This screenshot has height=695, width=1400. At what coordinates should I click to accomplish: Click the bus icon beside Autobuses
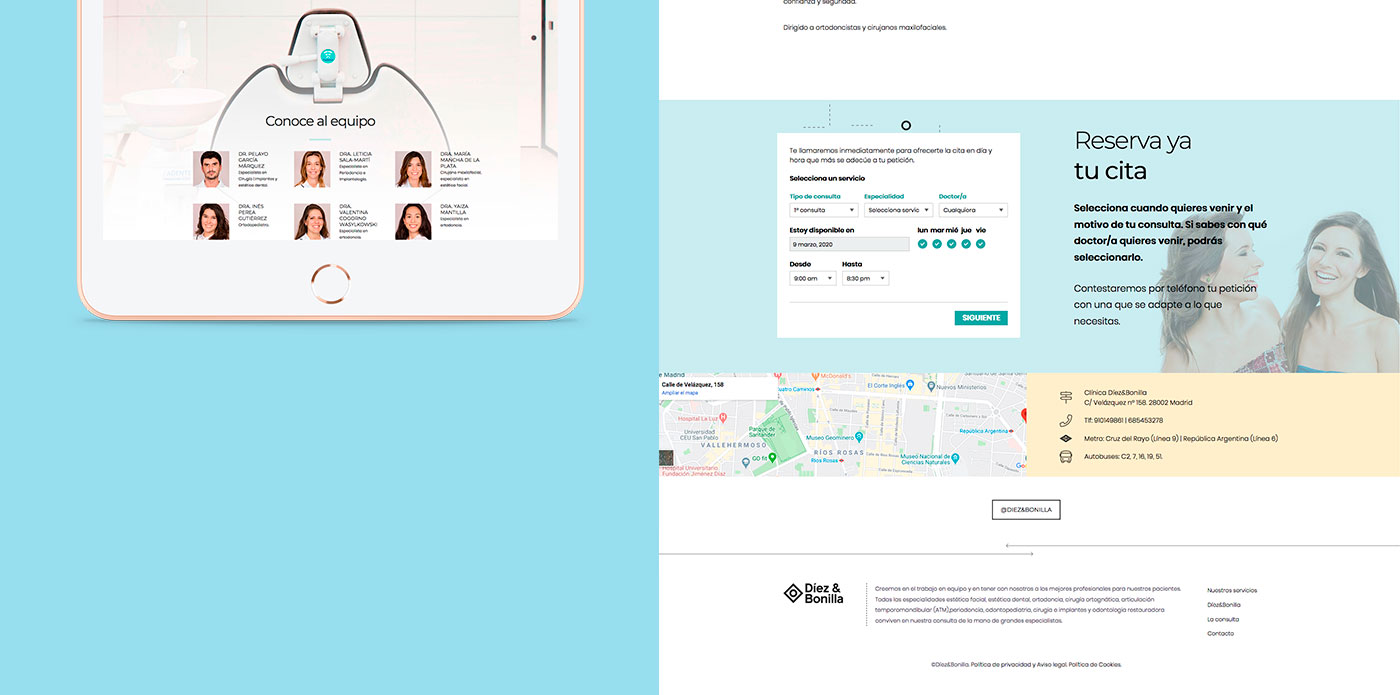pyautogui.click(x=1066, y=457)
